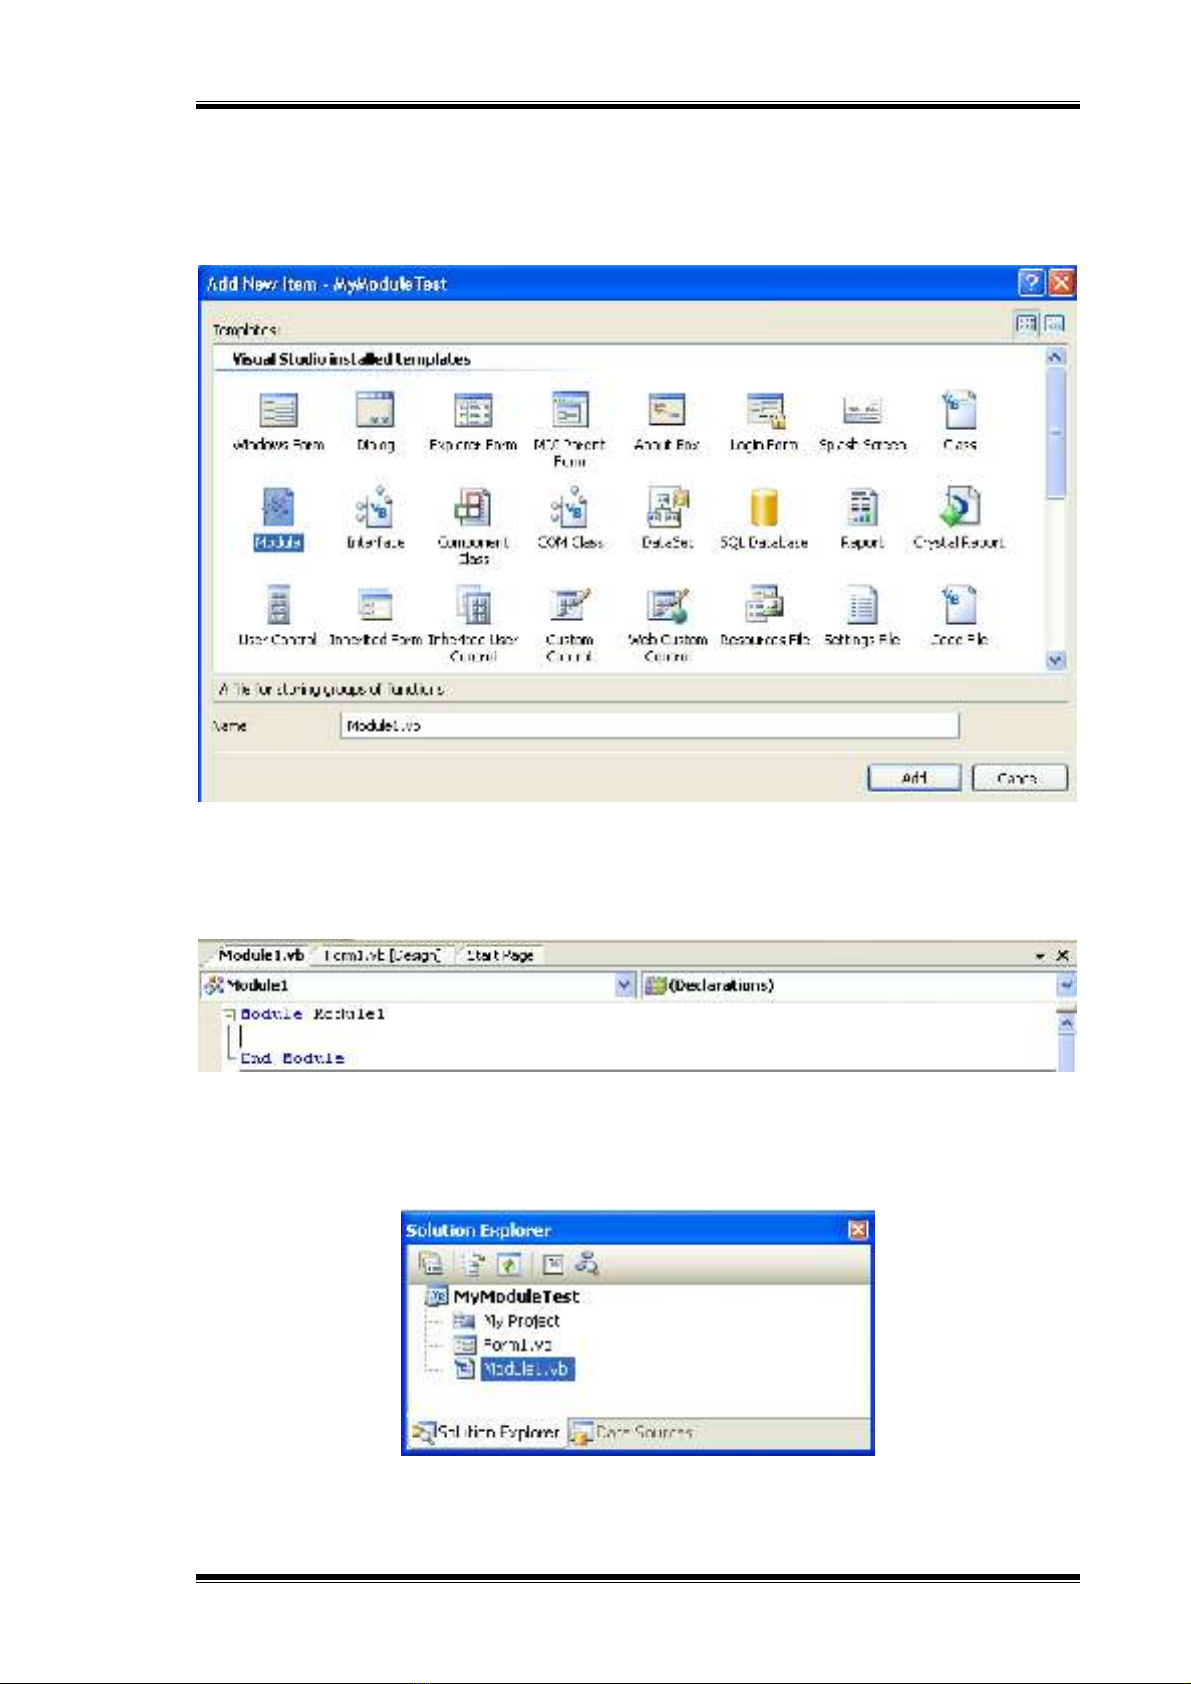1191x1684 pixels.
Task: Click the Name field containing Module1.vb
Action: pos(649,726)
